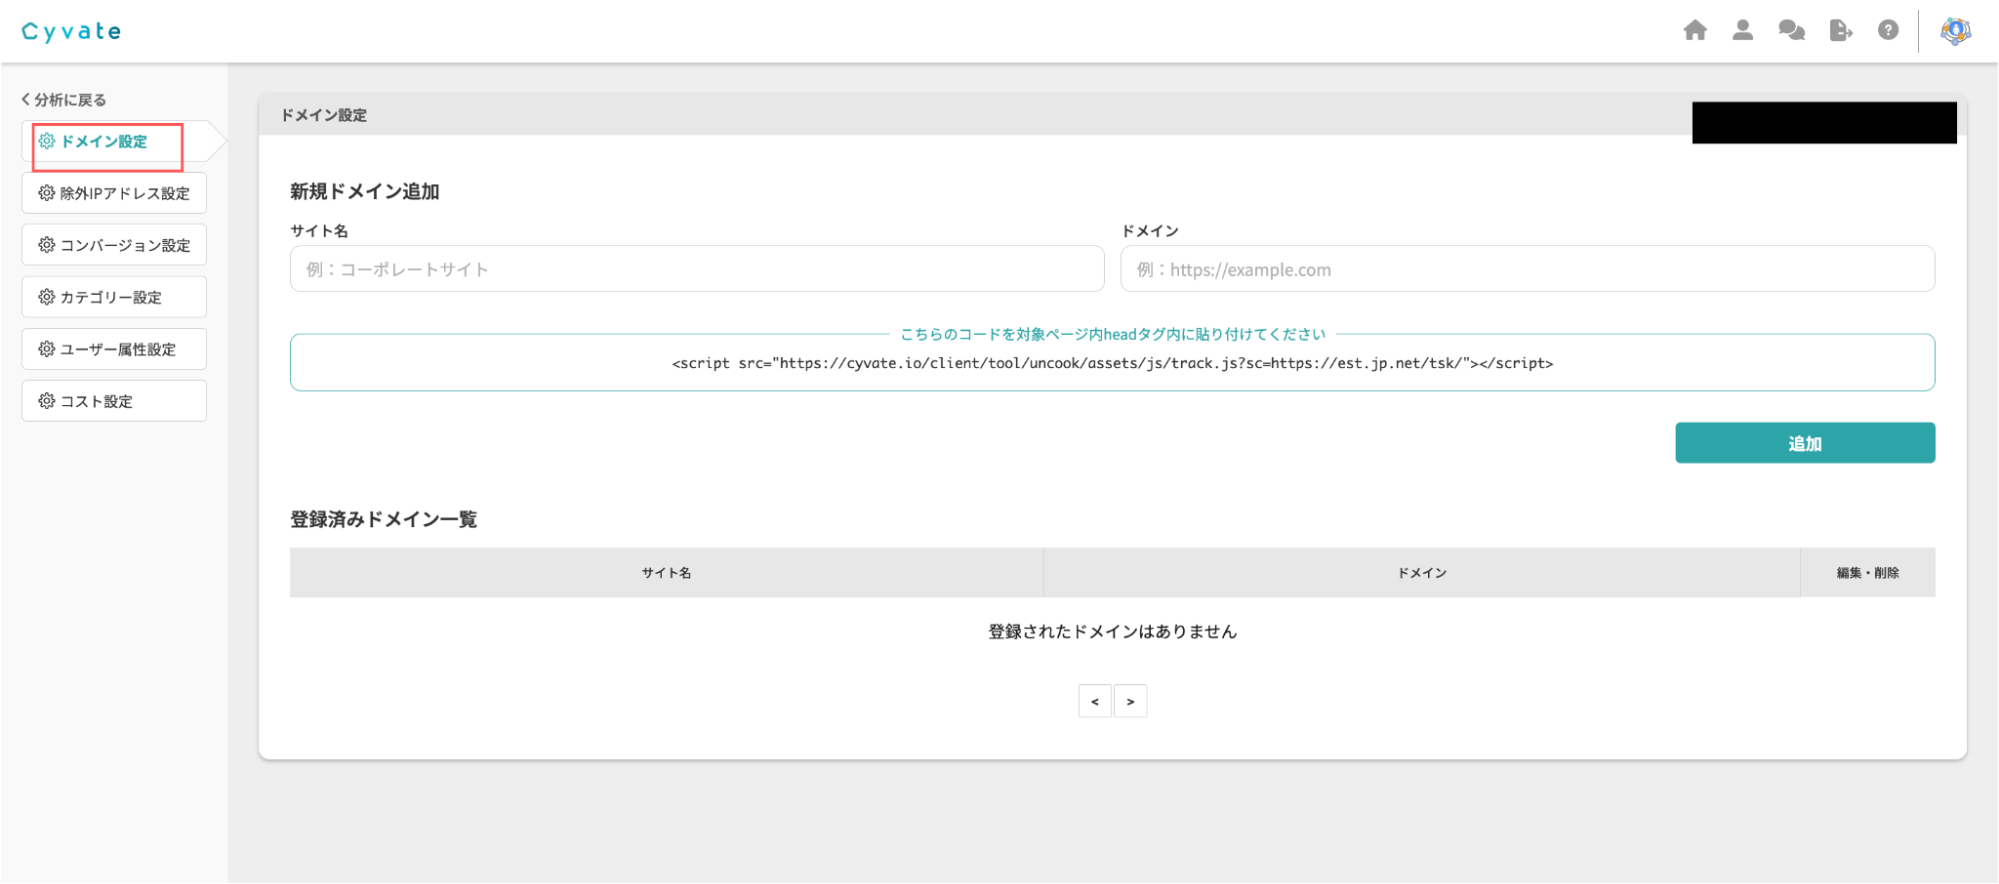Click the logout door icon
Viewport: 1999px width, 884px height.
pos(1841,31)
